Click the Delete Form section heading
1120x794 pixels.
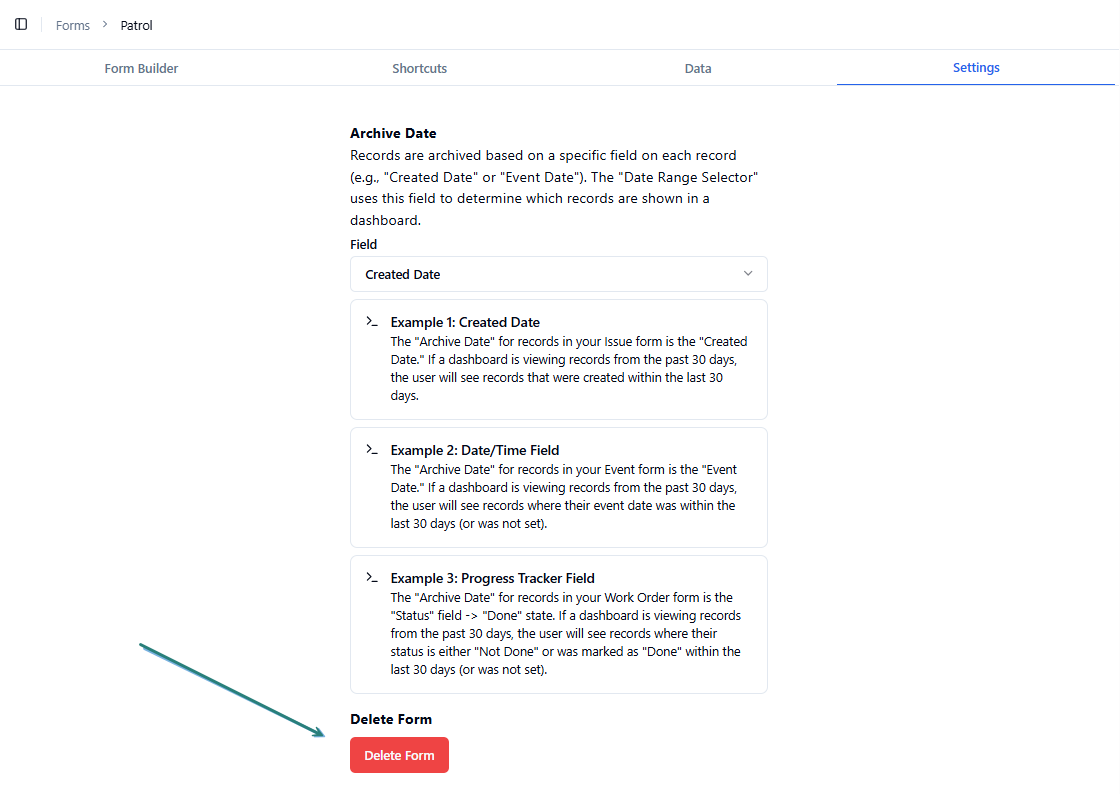(x=391, y=719)
